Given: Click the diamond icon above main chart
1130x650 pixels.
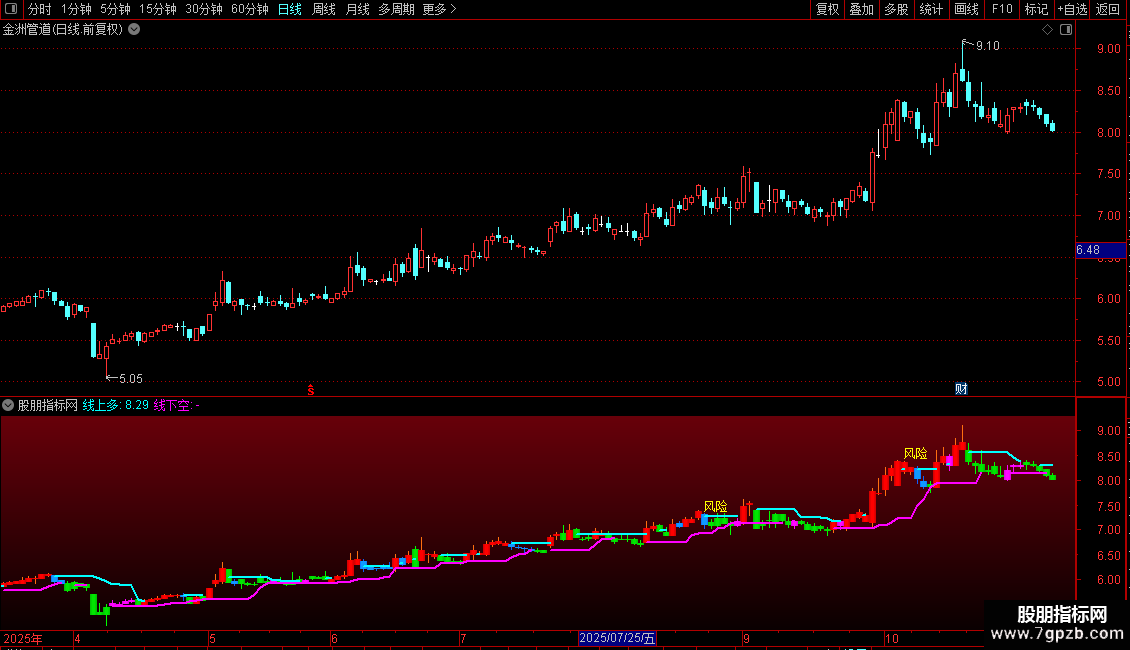Looking at the screenshot, I should [1047, 30].
